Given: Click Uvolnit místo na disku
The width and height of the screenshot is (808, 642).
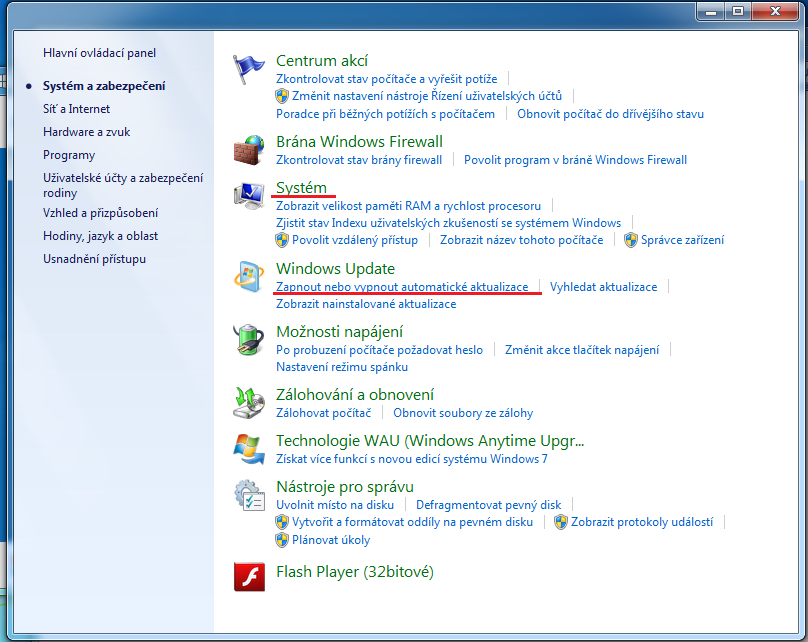Looking at the screenshot, I should [x=335, y=505].
